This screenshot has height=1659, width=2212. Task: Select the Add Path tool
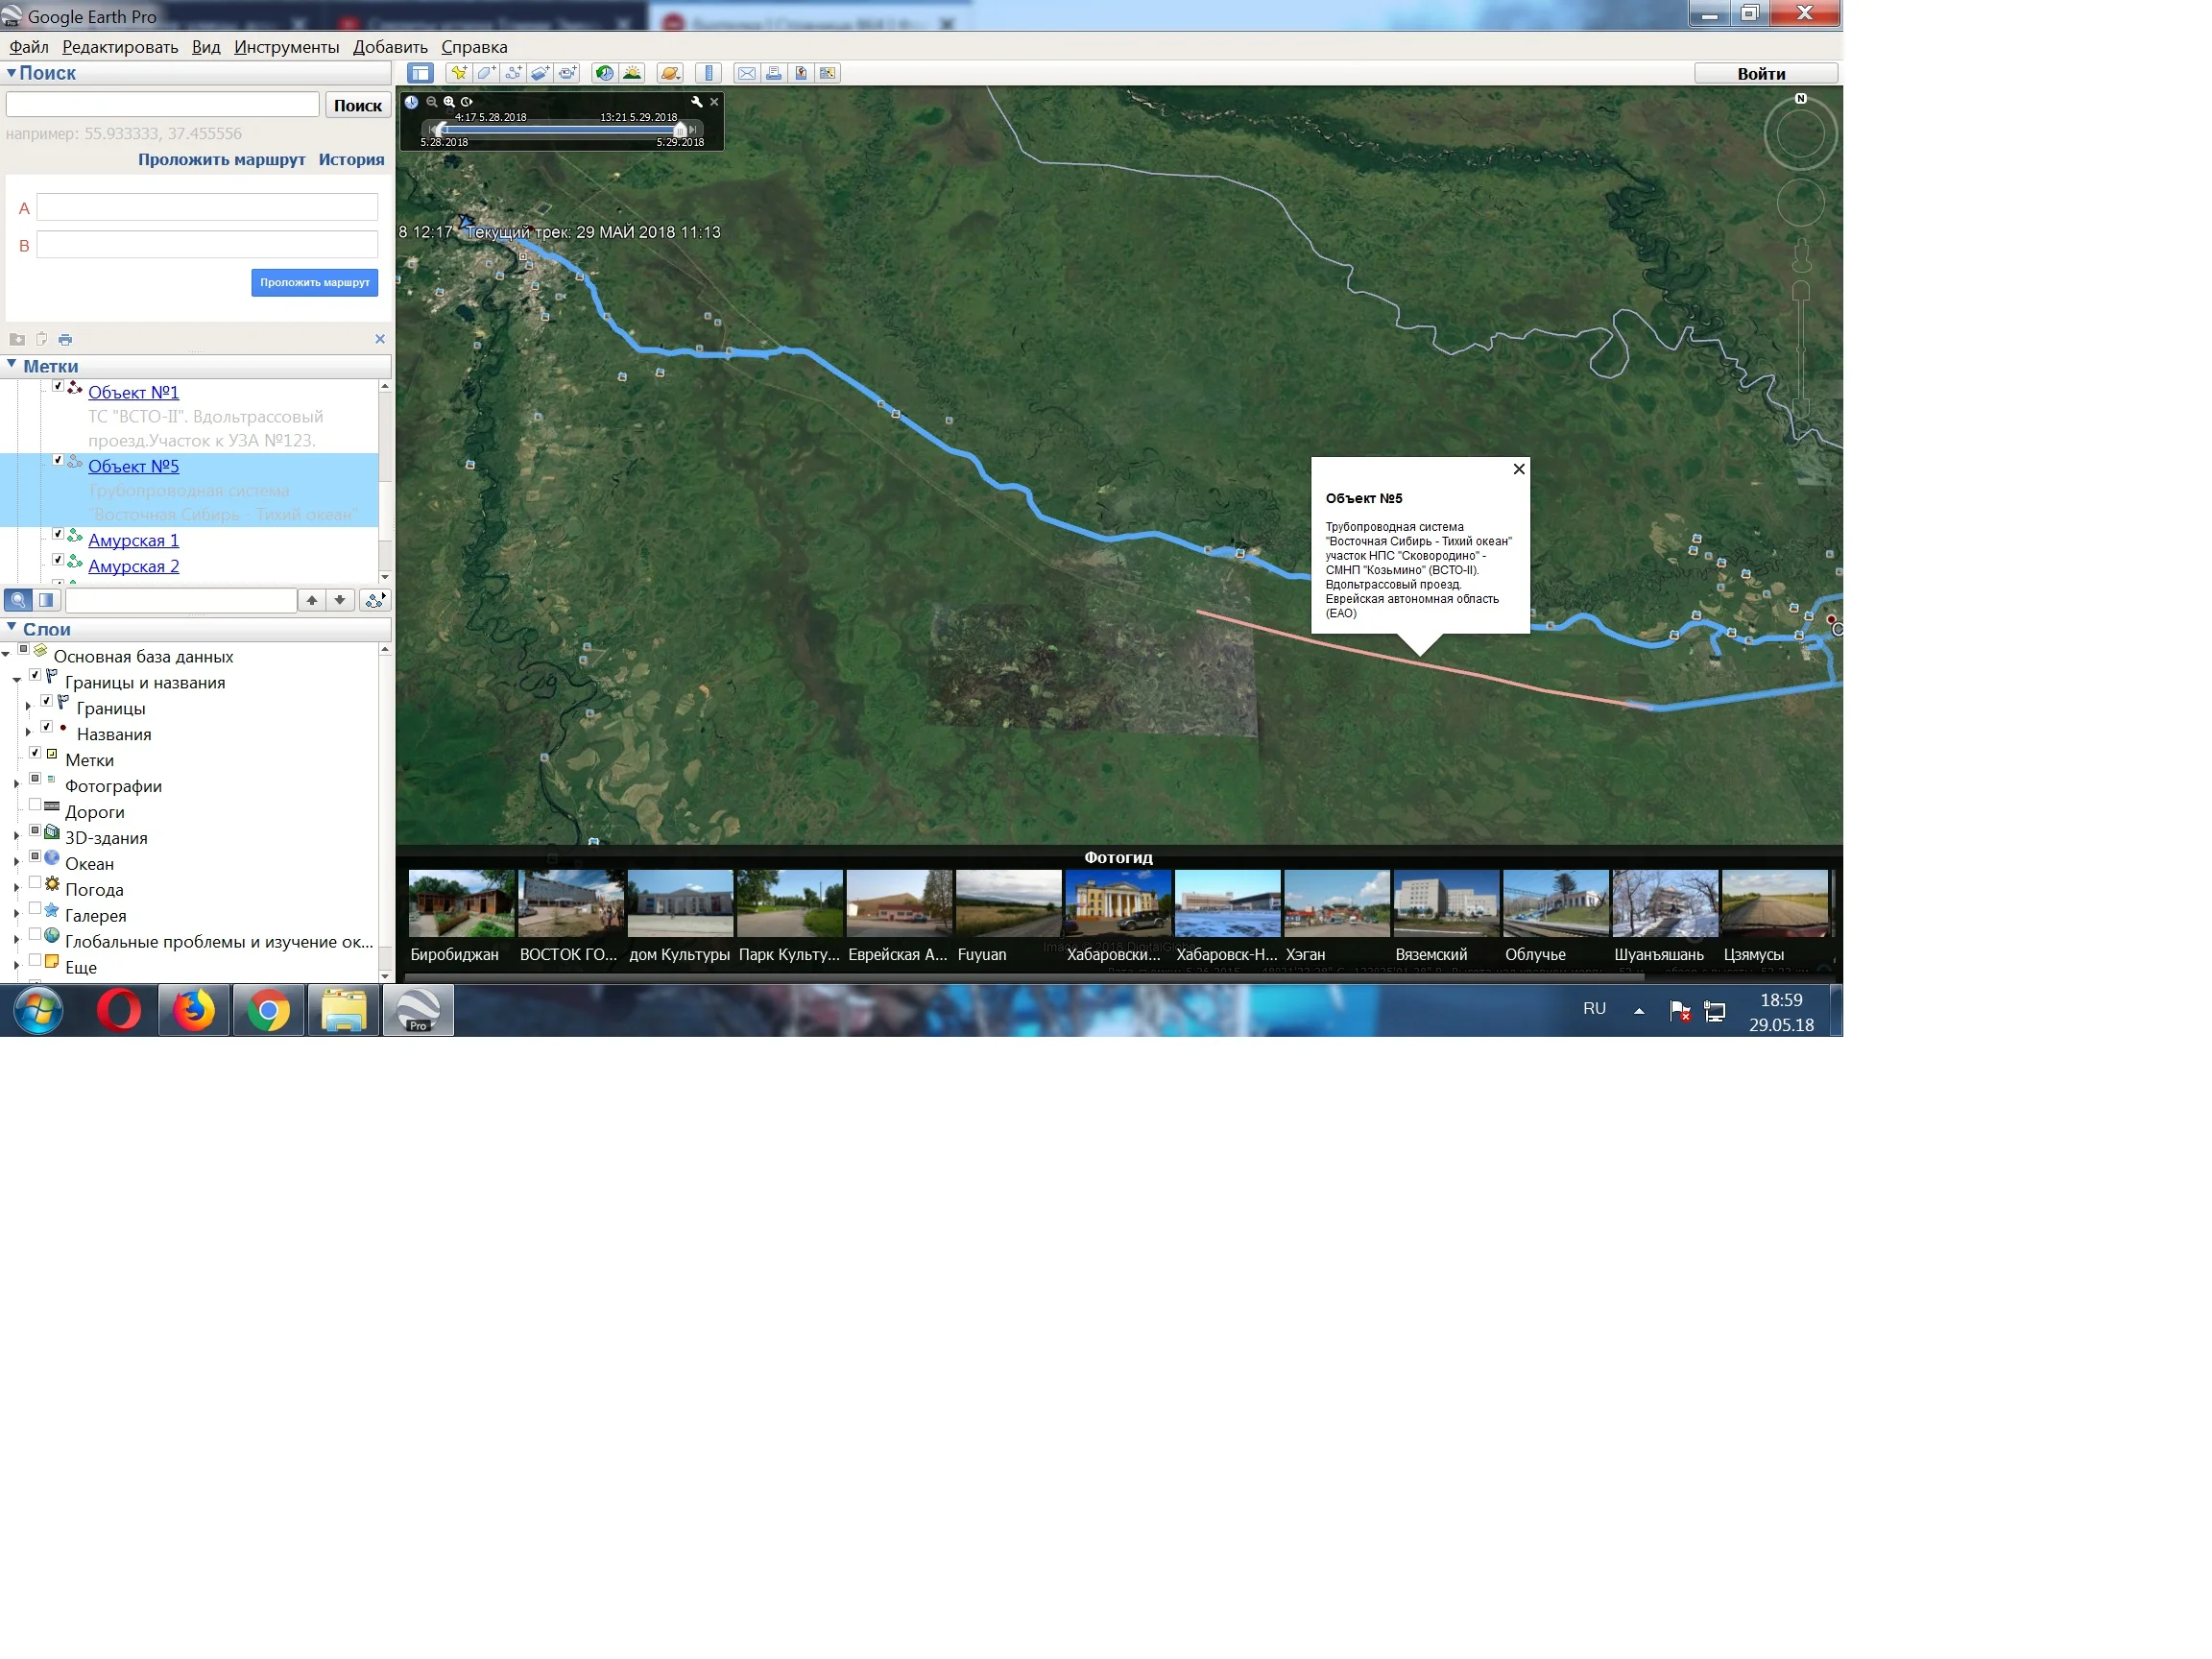(512, 73)
